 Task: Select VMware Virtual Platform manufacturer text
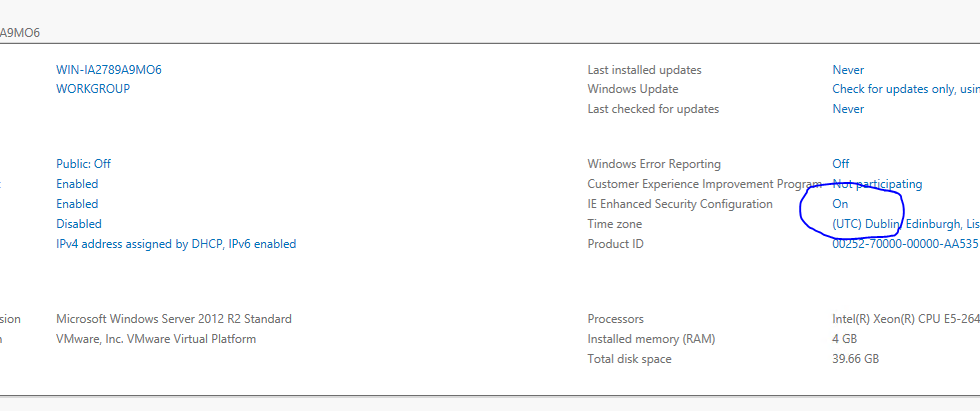tap(156, 339)
